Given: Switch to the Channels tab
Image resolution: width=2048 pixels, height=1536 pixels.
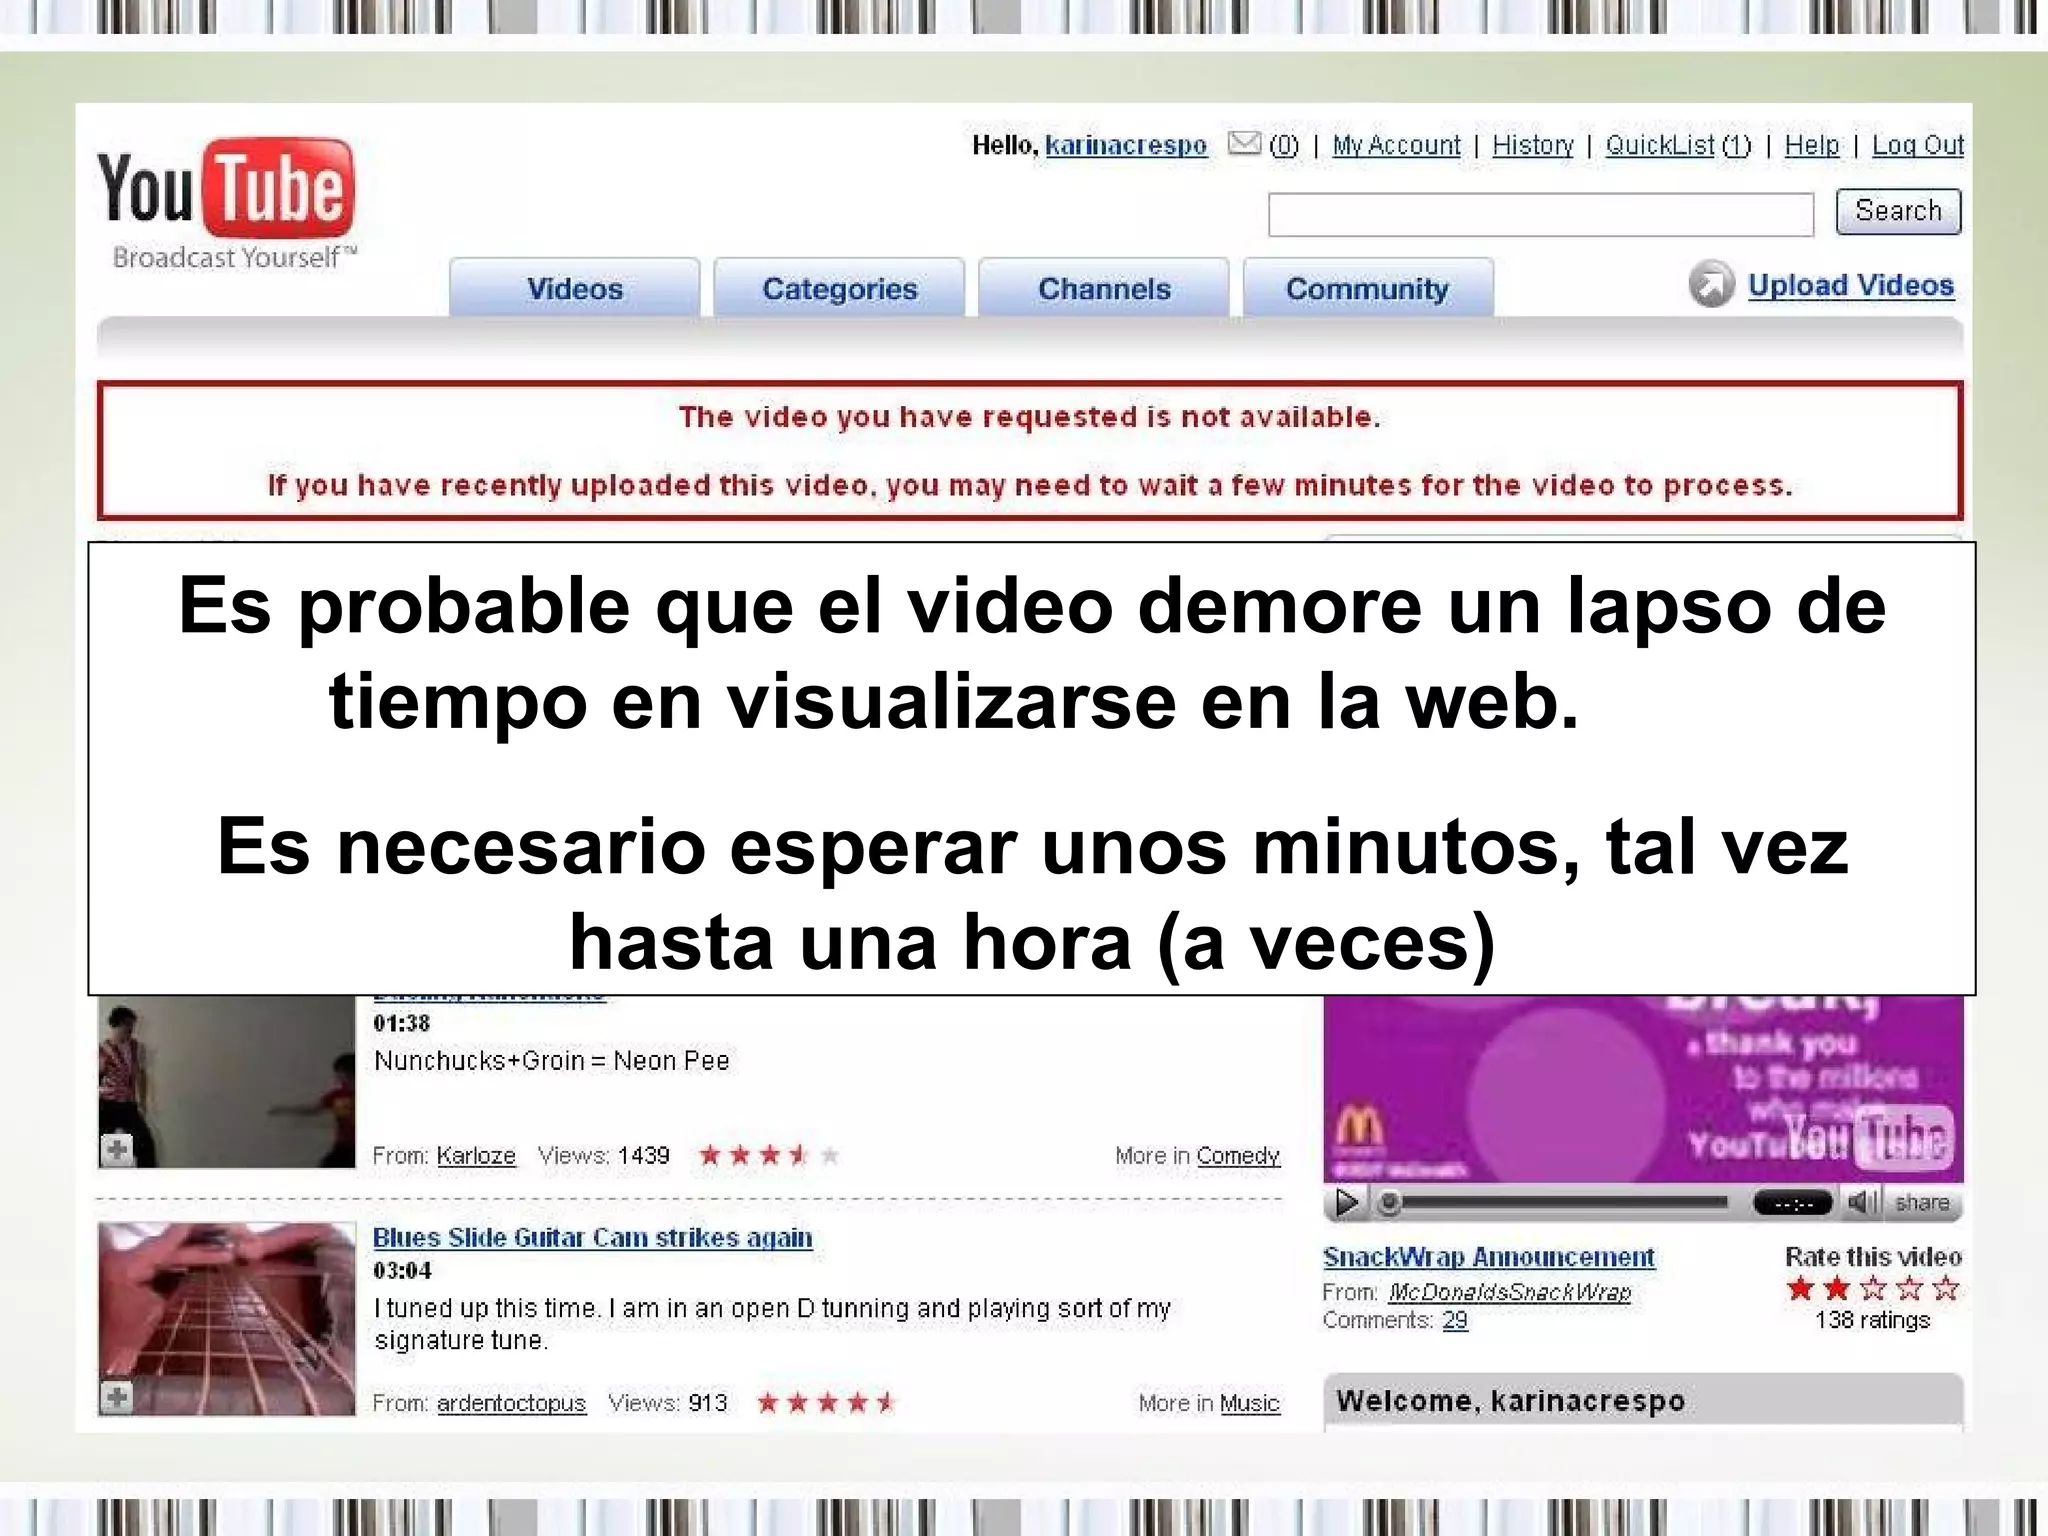Looking at the screenshot, I should tap(1104, 288).
